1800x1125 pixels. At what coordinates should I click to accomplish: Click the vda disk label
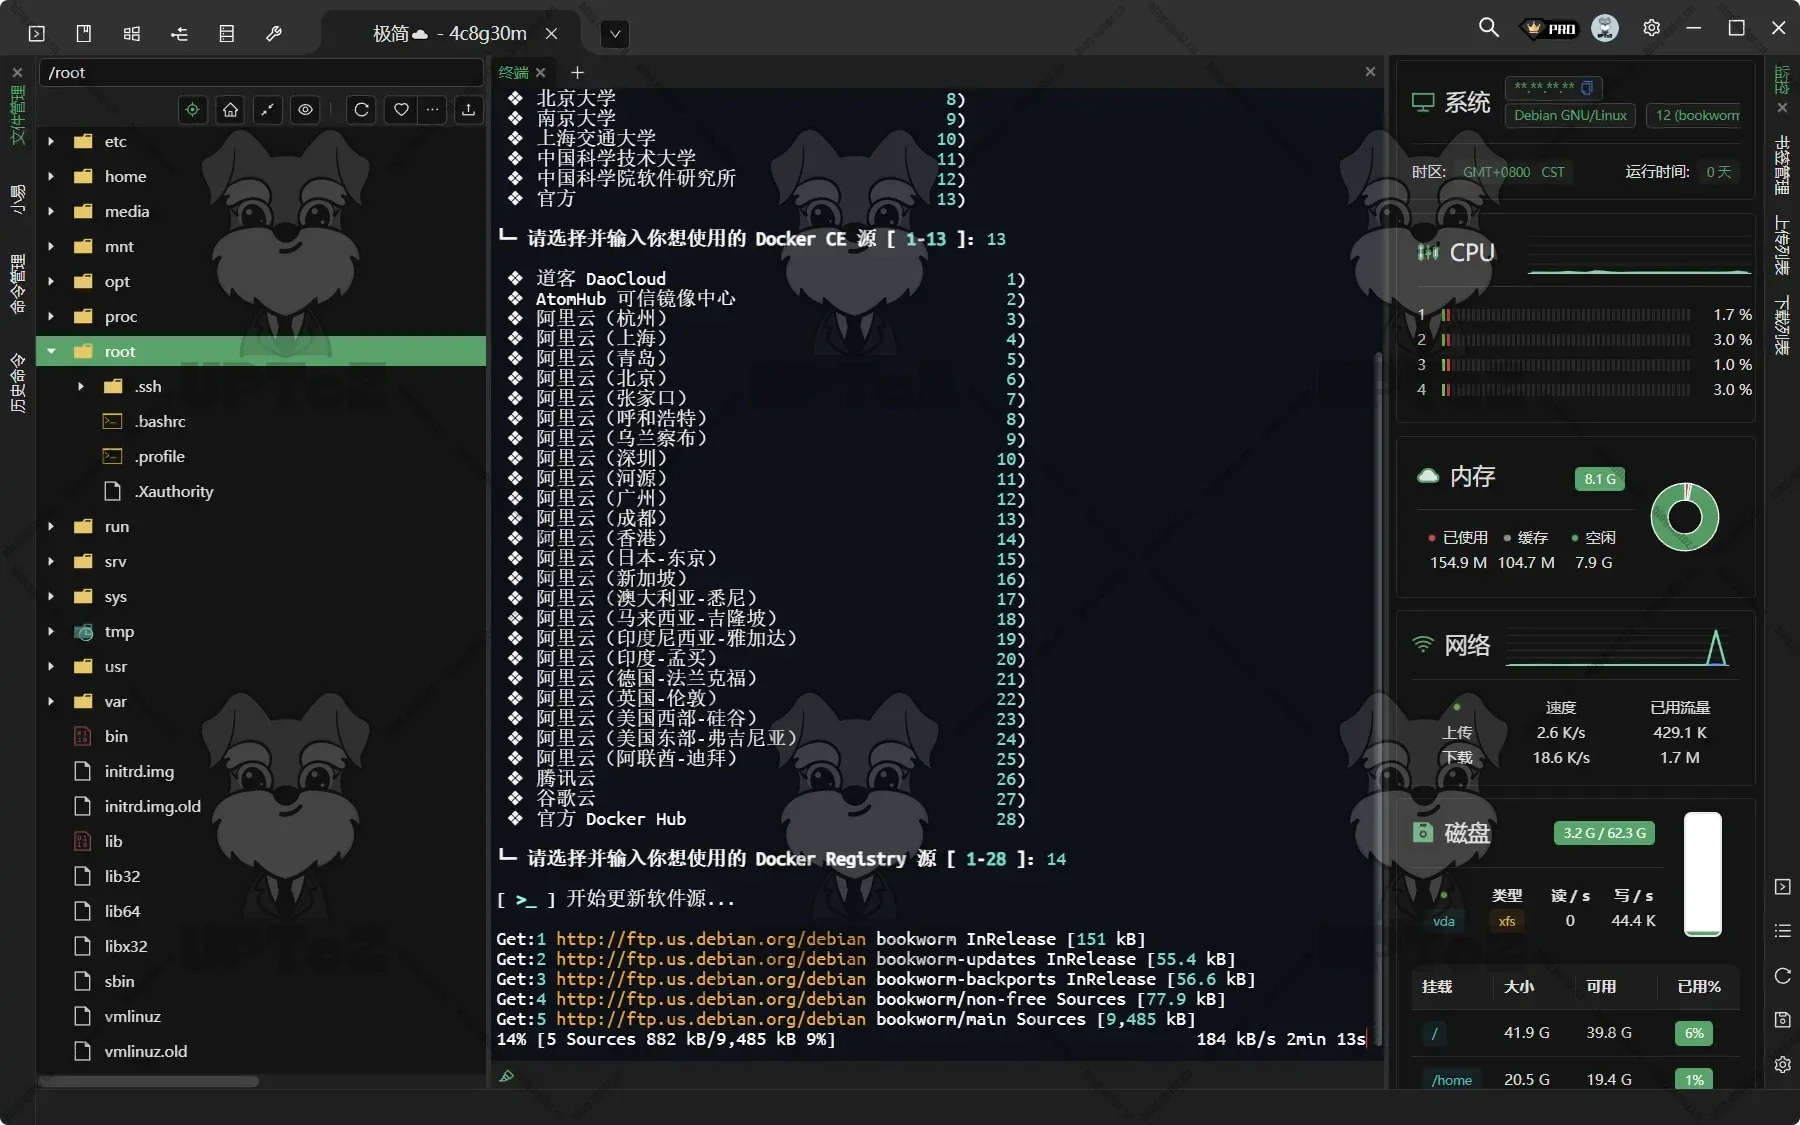click(1443, 921)
